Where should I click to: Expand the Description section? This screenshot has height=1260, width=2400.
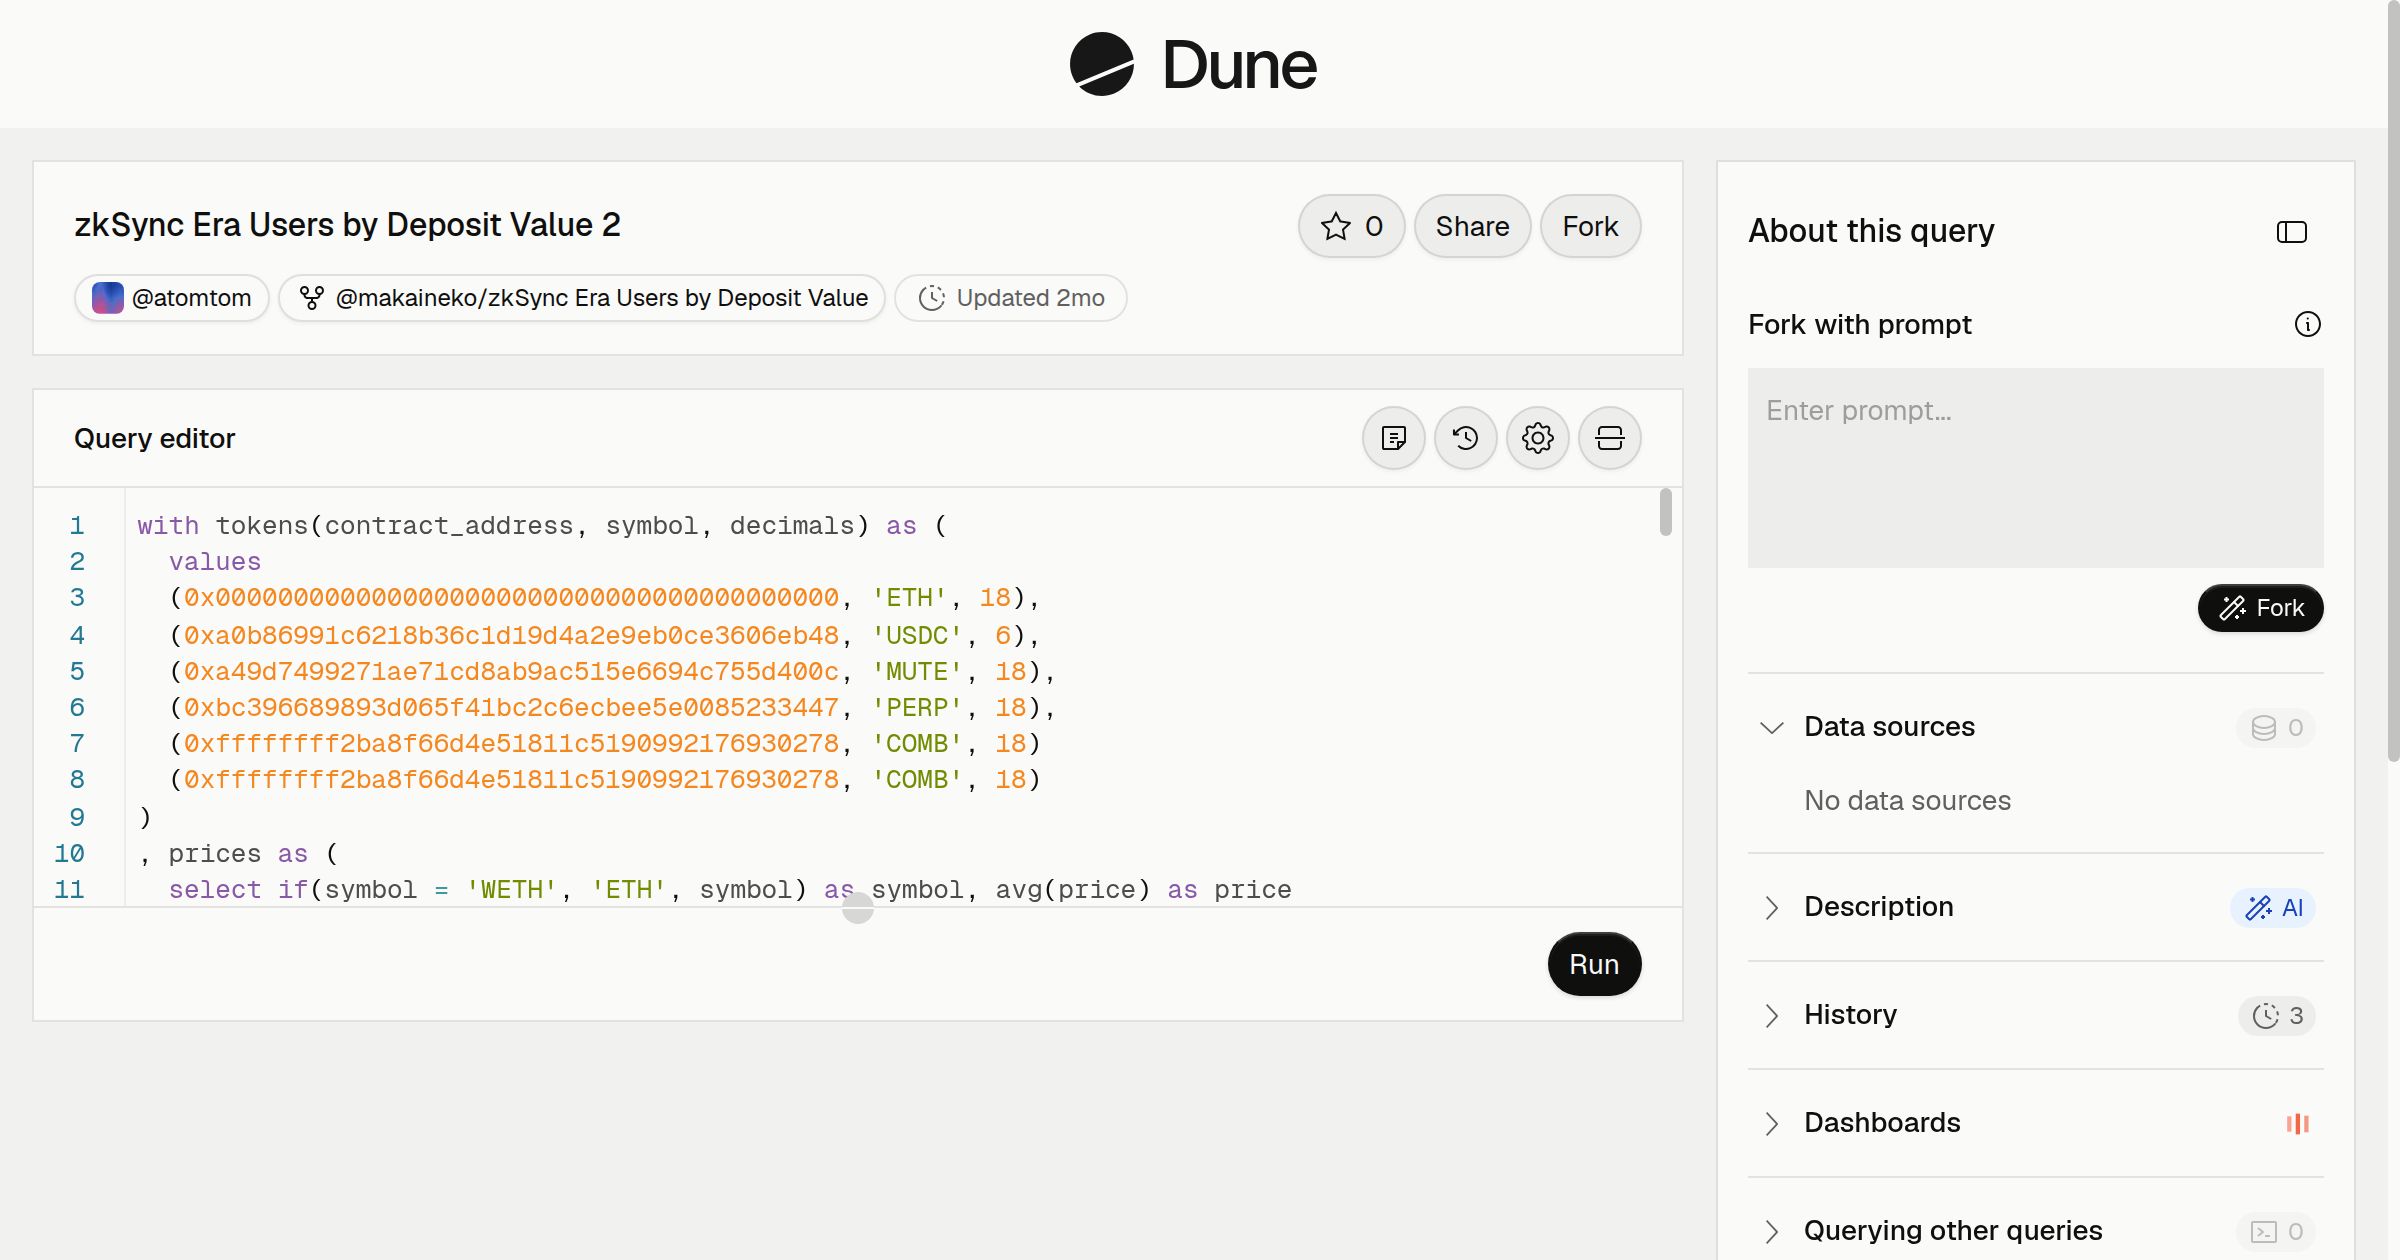1772,907
